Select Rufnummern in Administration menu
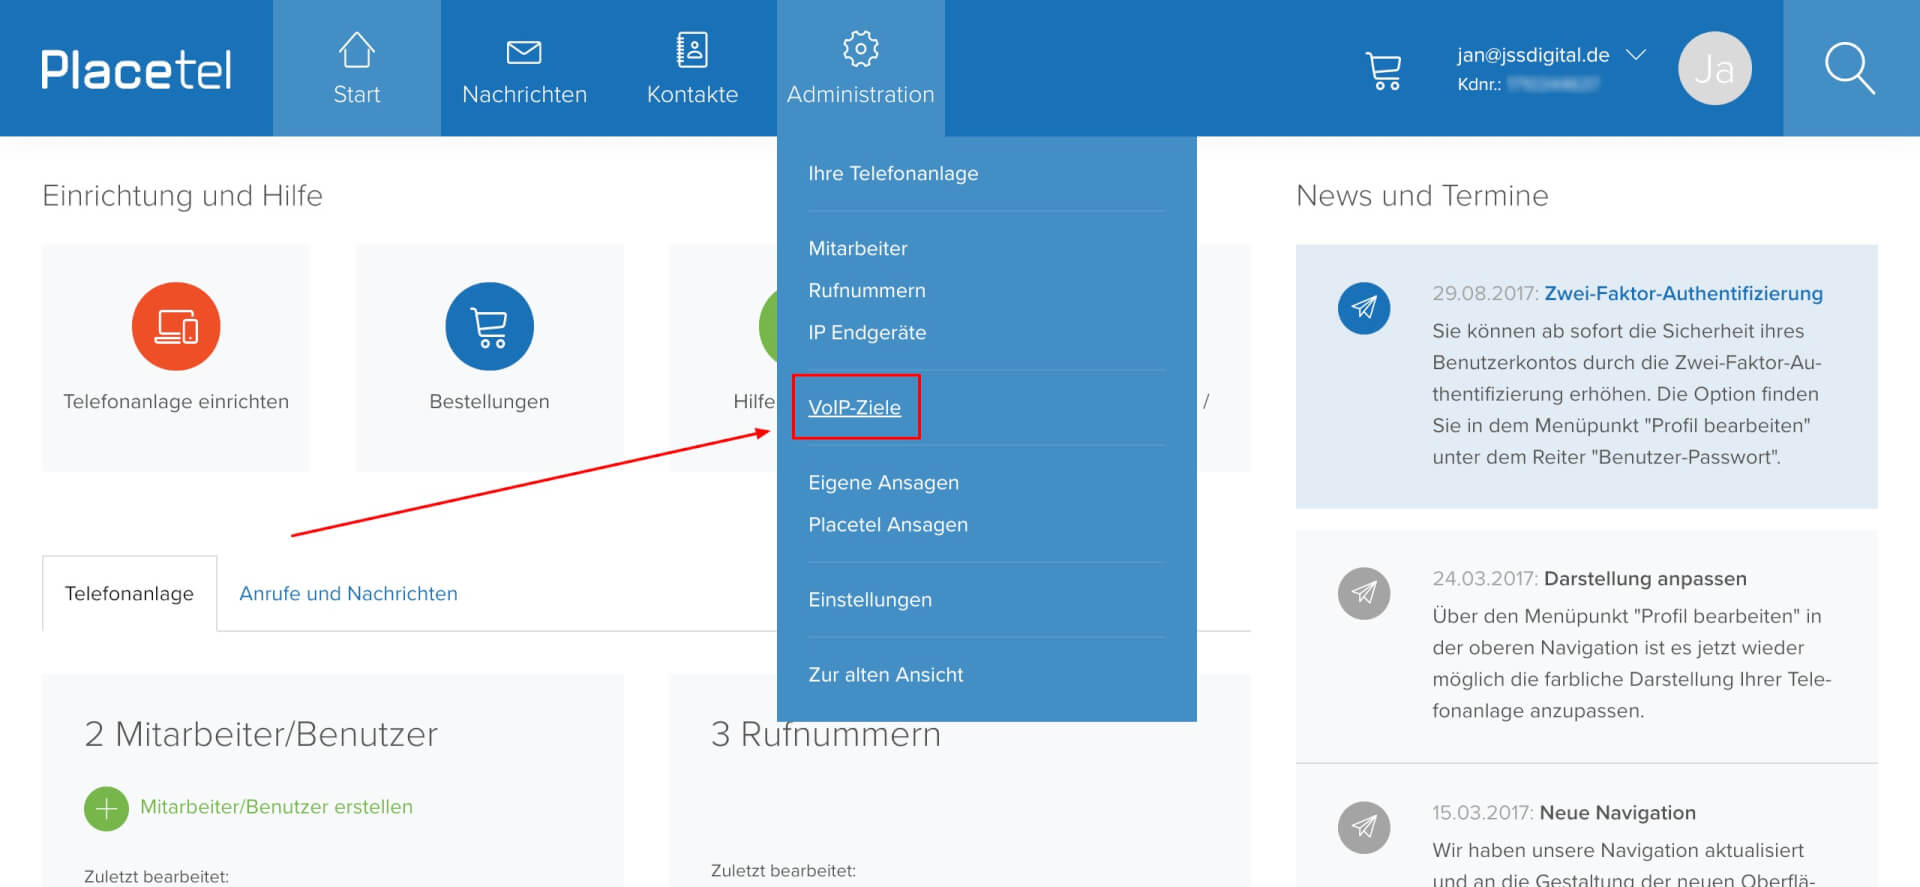The width and height of the screenshot is (1920, 887). coord(867,290)
